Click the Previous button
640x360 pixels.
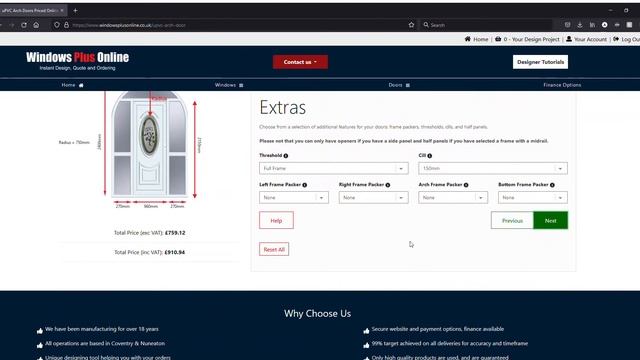pos(512,220)
